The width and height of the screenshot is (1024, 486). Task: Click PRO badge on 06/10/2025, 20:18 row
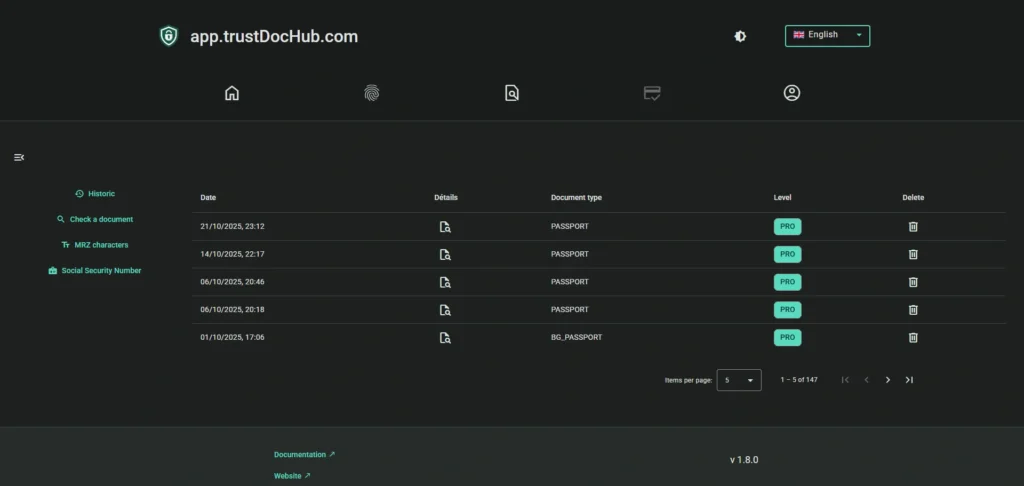point(788,310)
